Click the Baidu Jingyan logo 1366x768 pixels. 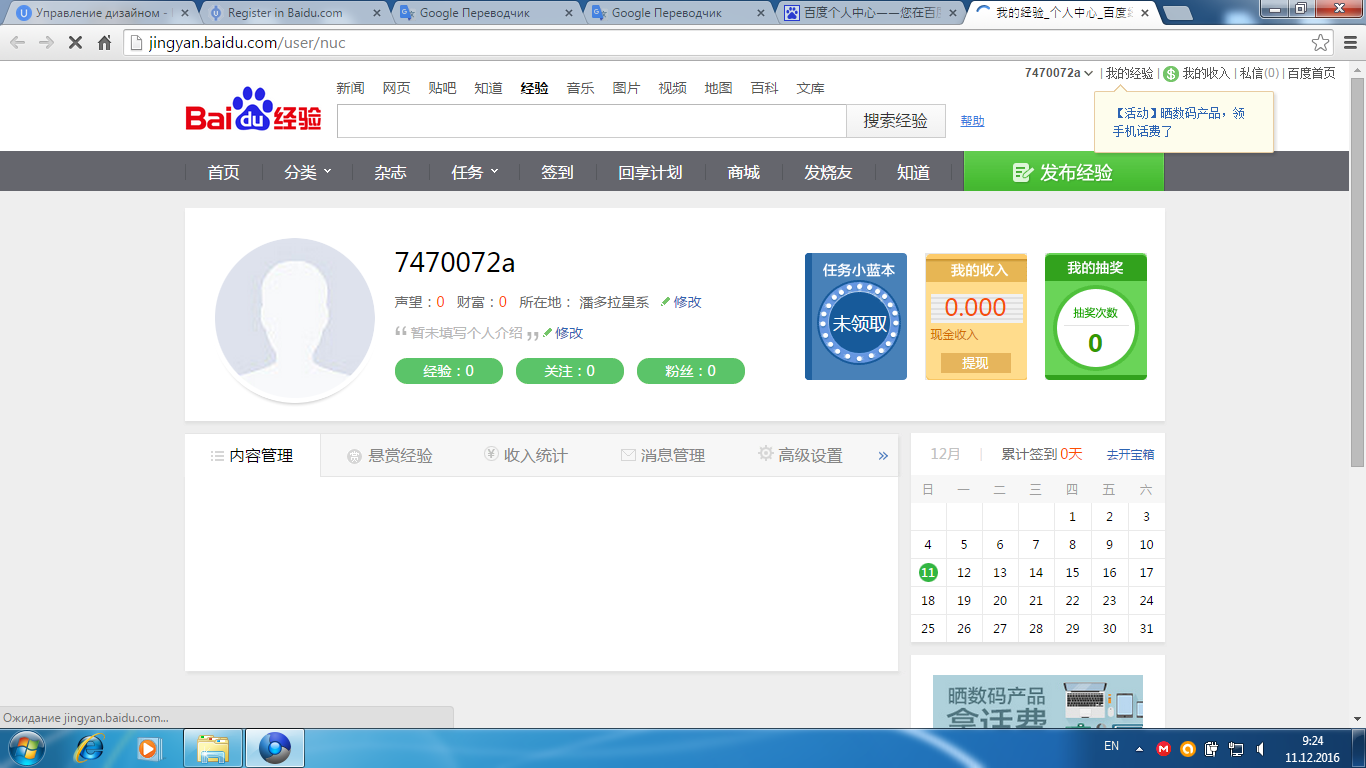254,110
